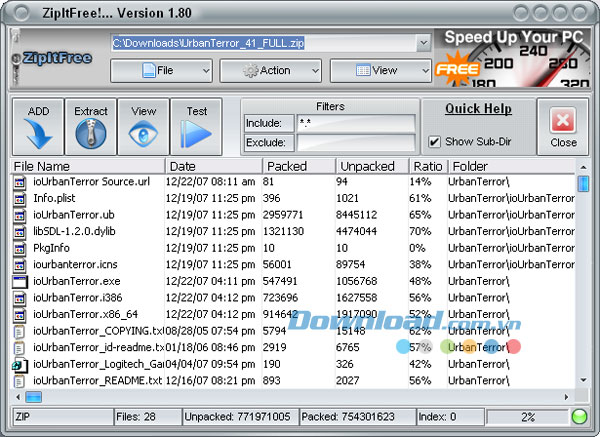Click the Speed Up Your PC banner
The height and width of the screenshot is (437, 600).
[x=513, y=57]
